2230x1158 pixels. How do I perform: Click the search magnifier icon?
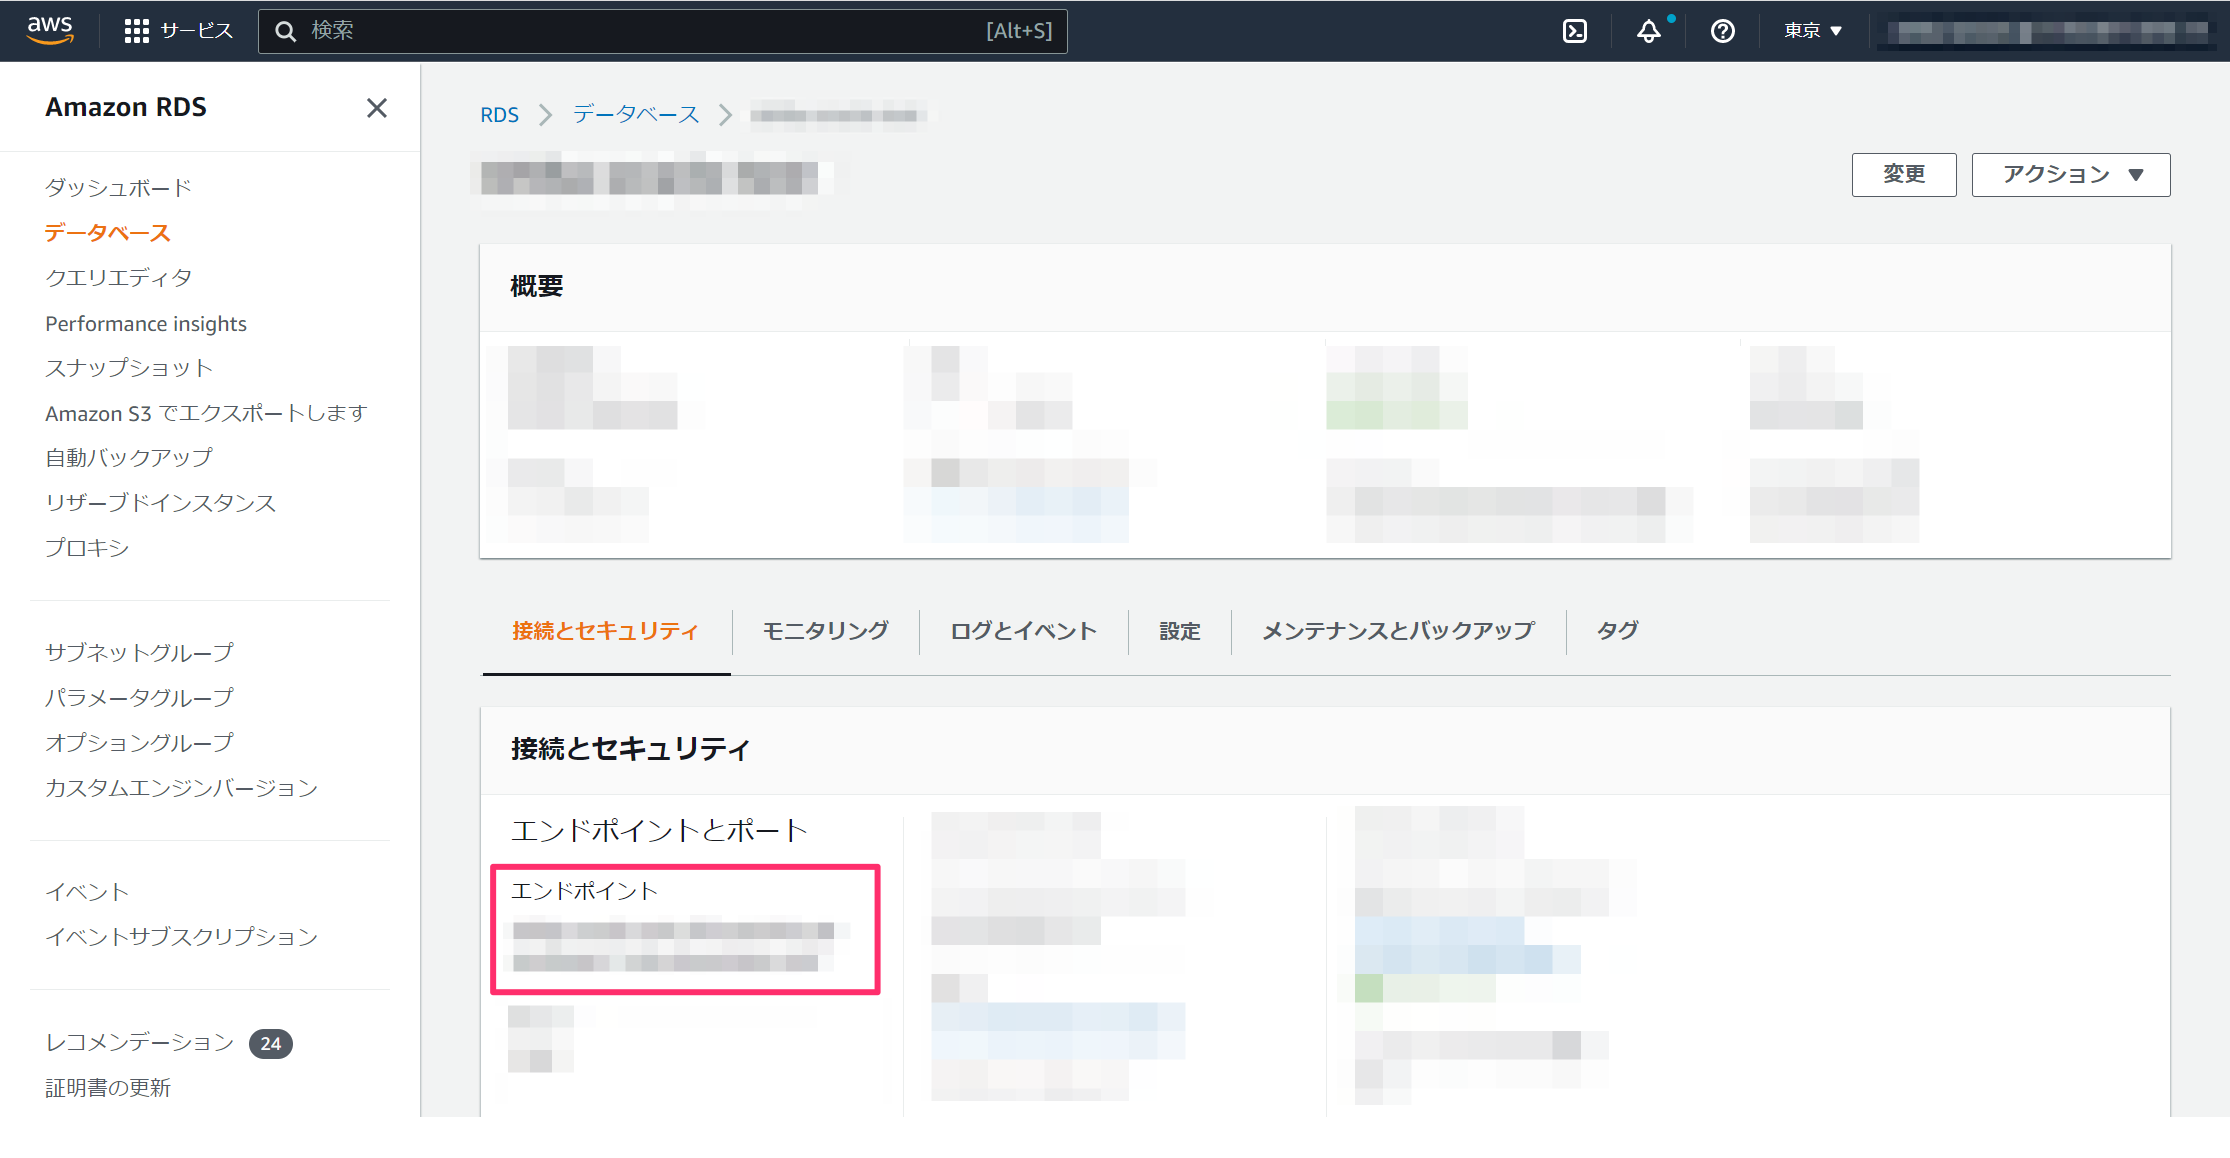click(286, 31)
